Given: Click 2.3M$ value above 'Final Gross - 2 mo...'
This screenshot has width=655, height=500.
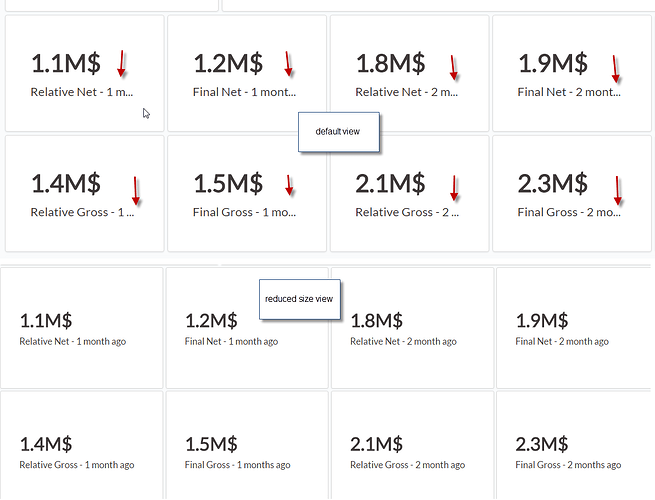Looking at the screenshot, I should coord(553,184).
